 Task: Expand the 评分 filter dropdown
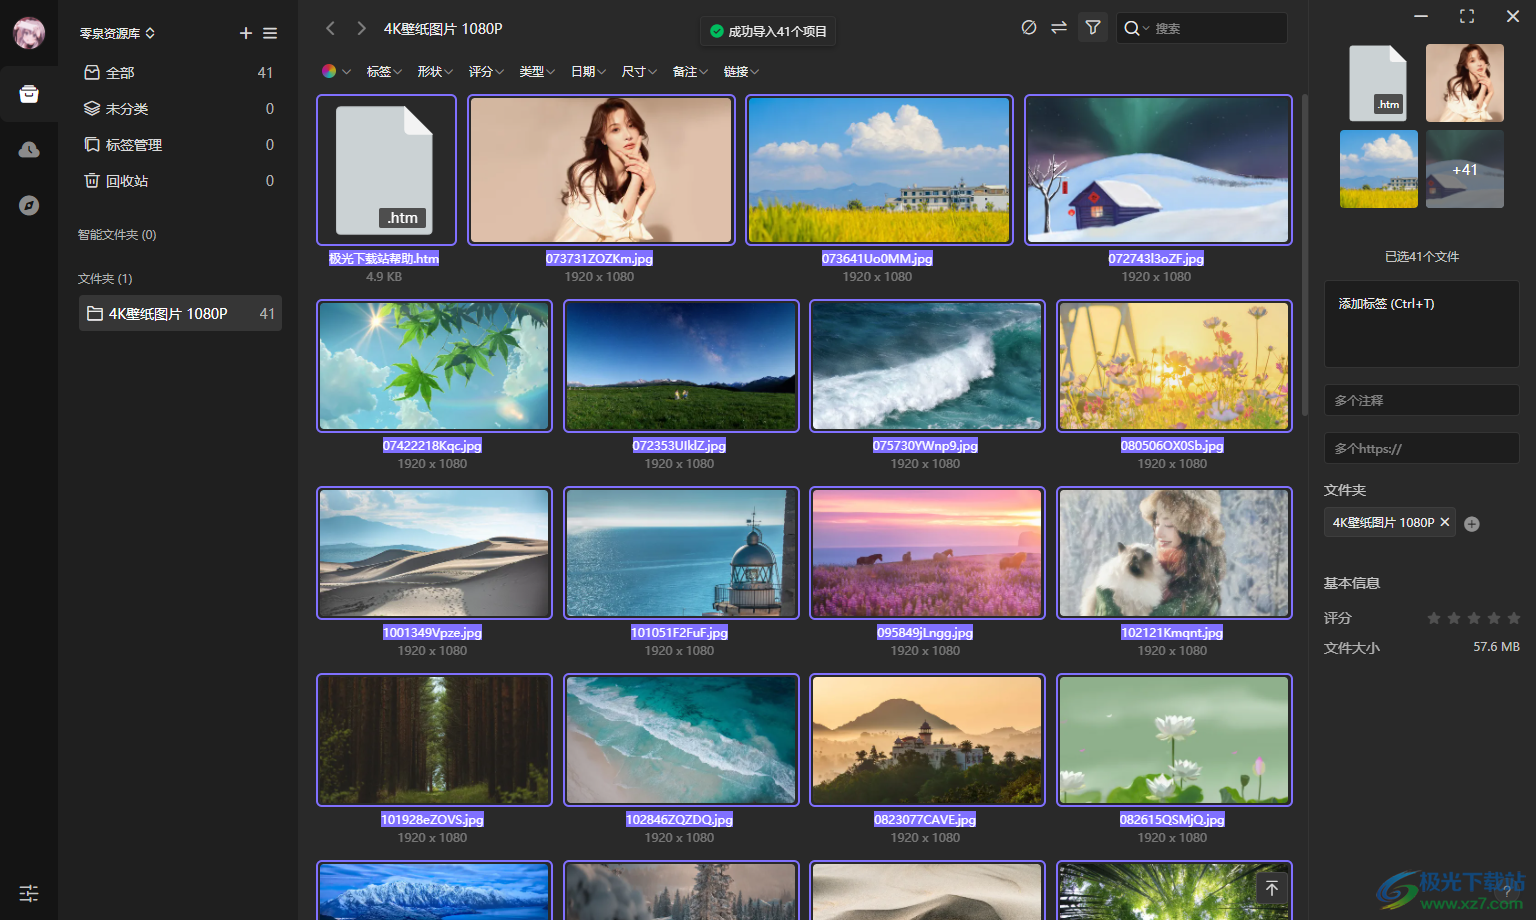486,71
